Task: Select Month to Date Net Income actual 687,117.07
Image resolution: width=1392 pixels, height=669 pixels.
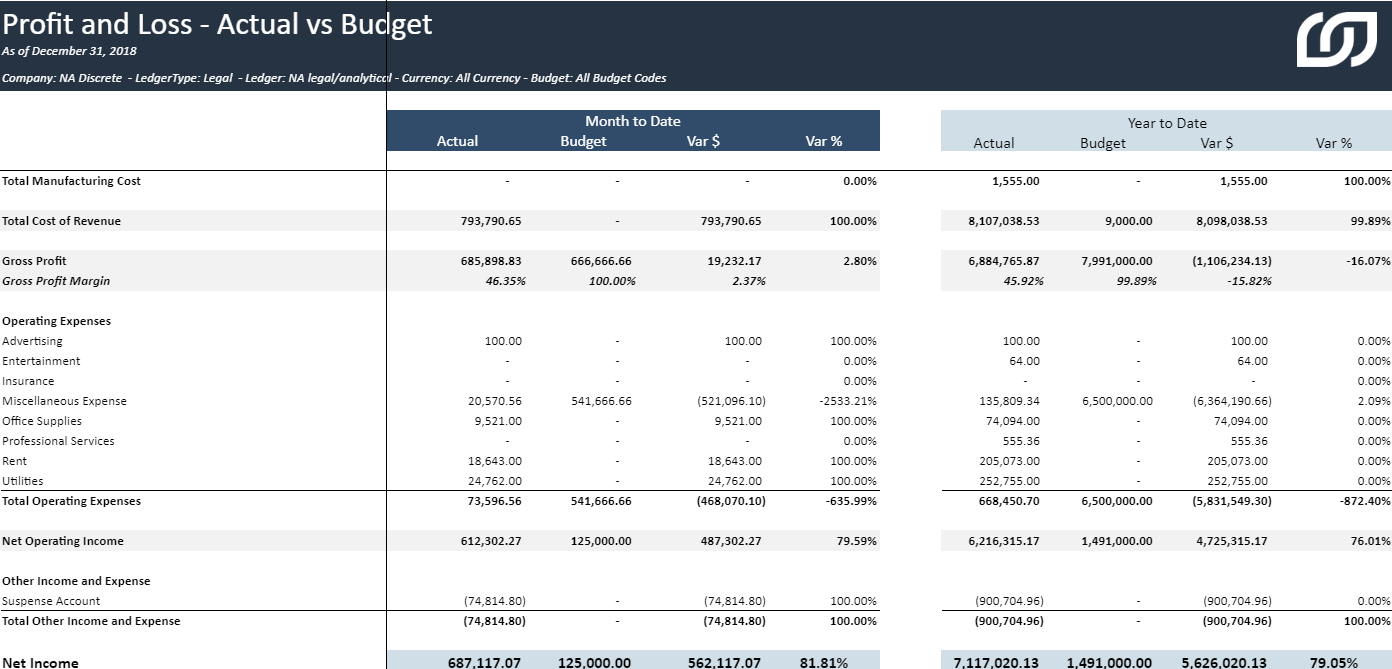Action: point(483,662)
